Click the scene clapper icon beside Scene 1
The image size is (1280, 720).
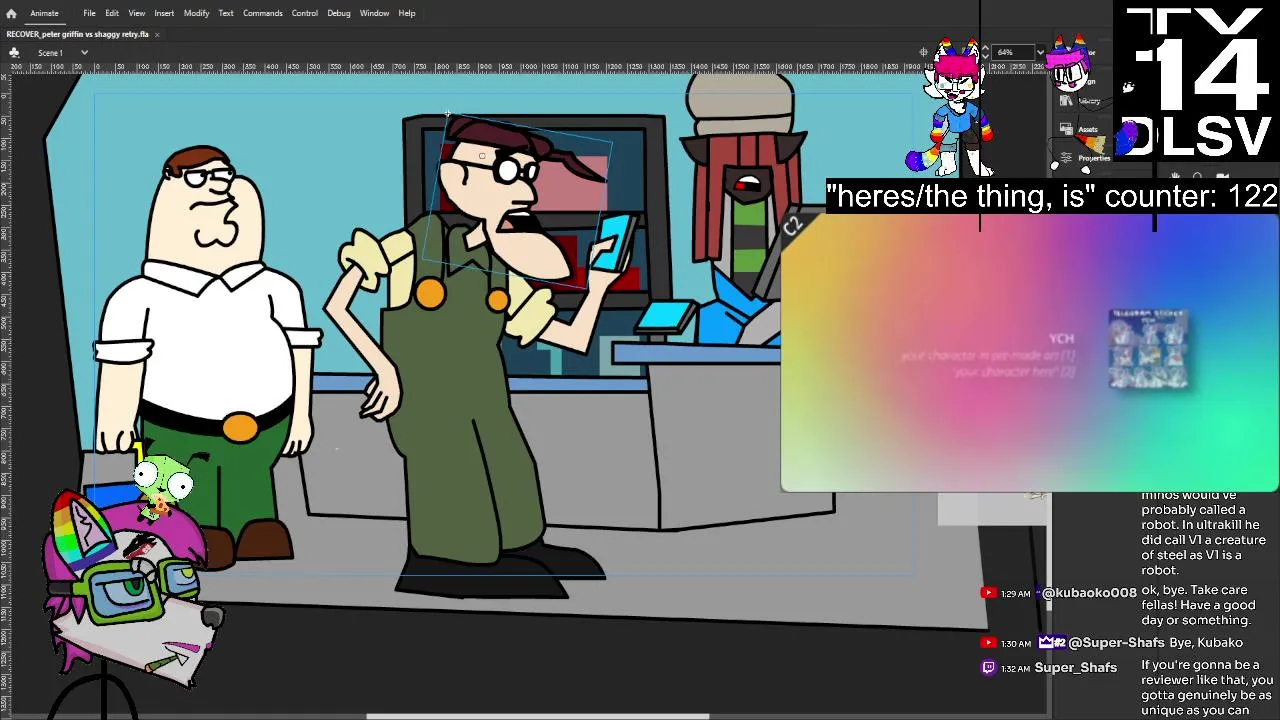15,52
